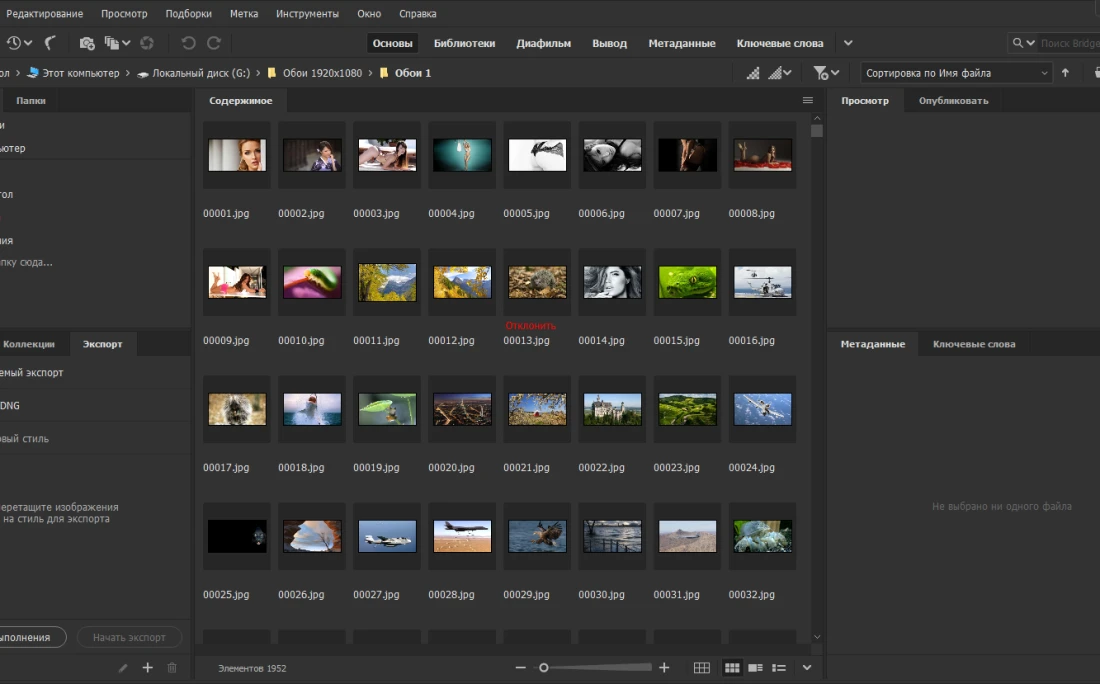Switch to thumbnails view mode
The image size is (1100, 684).
(x=732, y=667)
